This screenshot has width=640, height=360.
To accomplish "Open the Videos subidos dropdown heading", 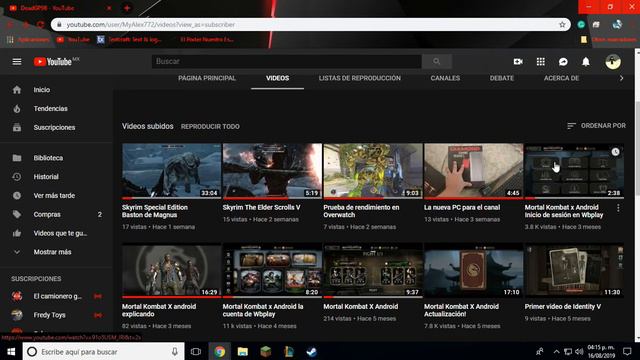I will tap(147, 126).
